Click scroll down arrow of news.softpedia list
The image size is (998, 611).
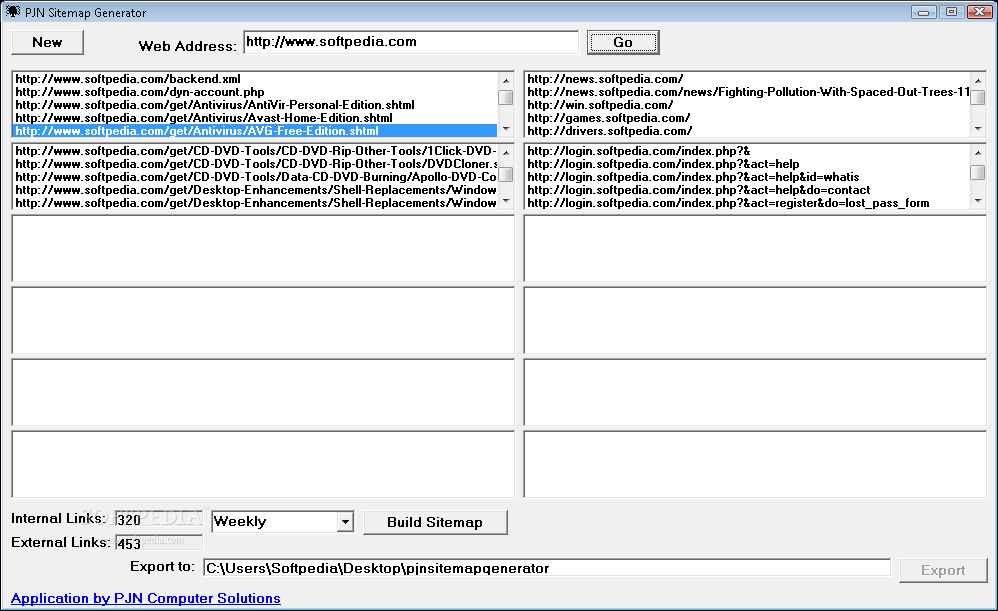click(978, 129)
